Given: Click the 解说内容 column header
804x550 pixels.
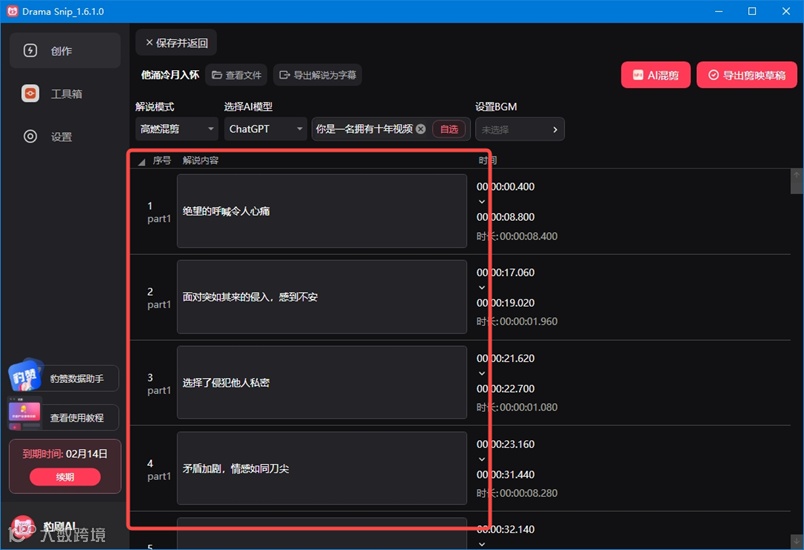Looking at the screenshot, I should [200, 160].
